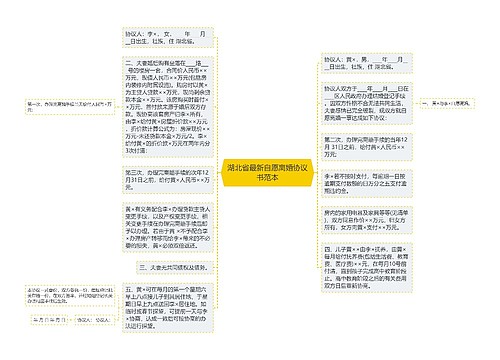Click node starting 四、儿子黄××由李×抚养
Screen dimensions: 500x360
367,268
